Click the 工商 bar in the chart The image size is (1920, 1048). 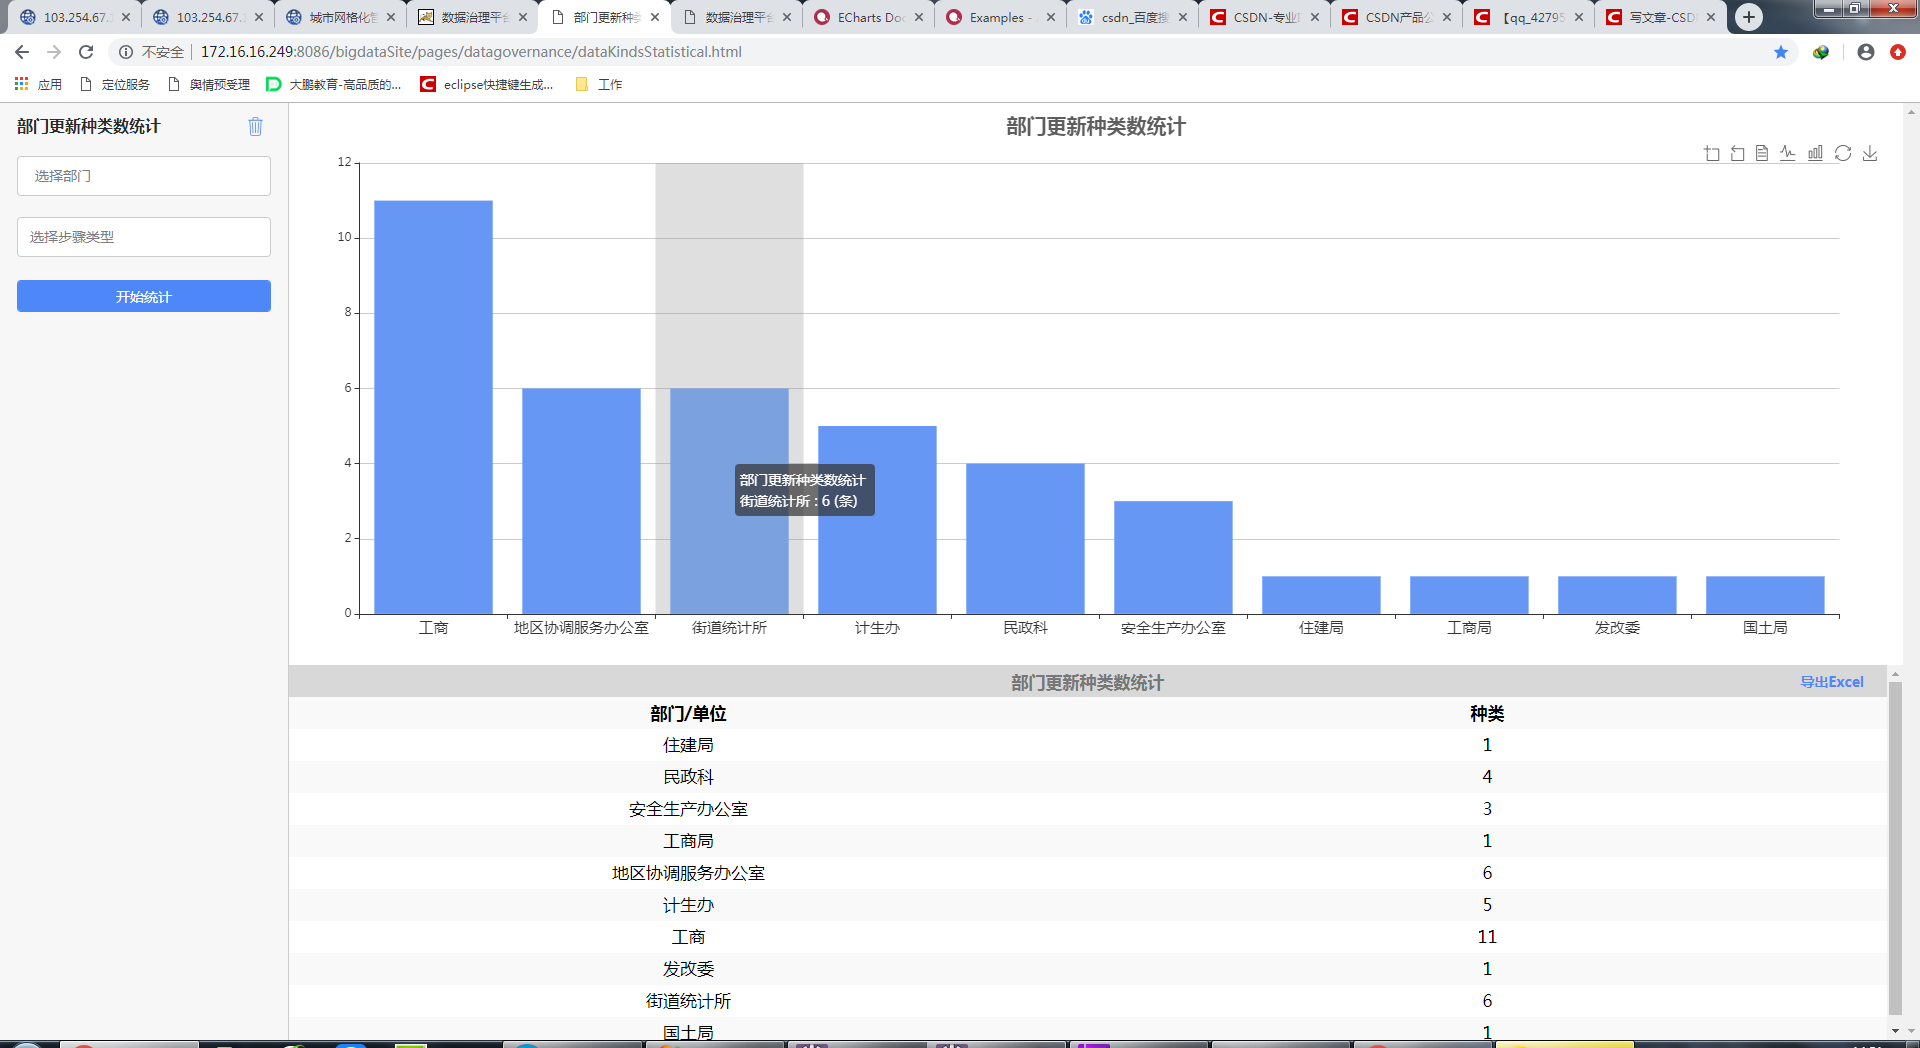coord(433,407)
